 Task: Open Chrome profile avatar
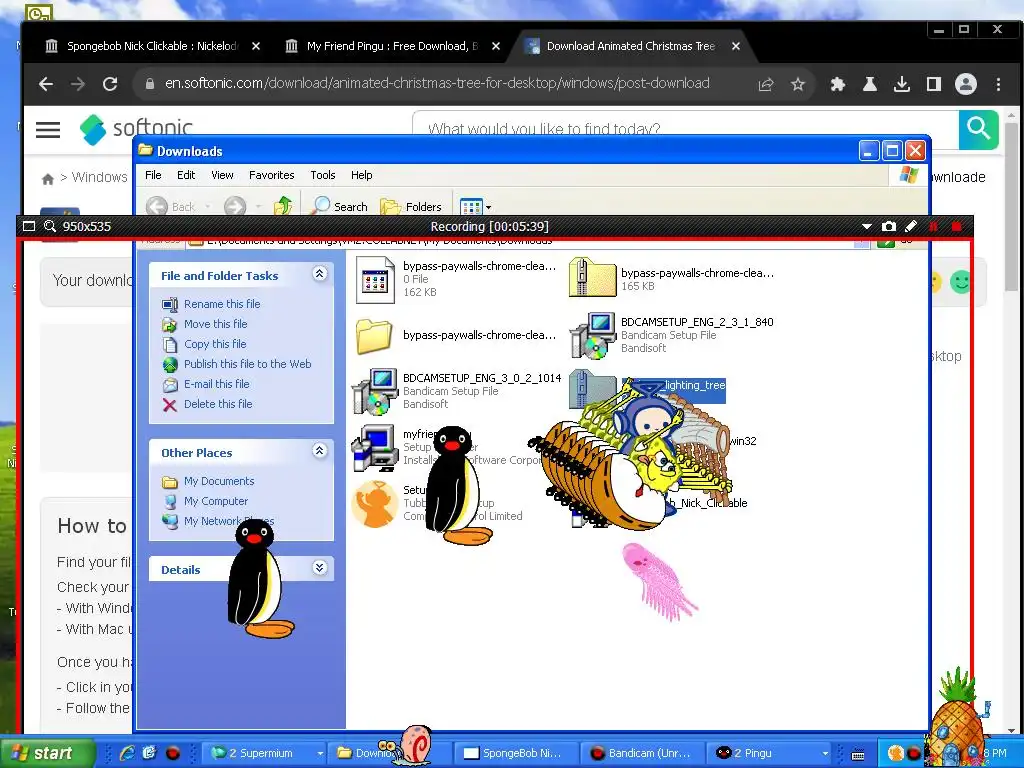tap(966, 84)
